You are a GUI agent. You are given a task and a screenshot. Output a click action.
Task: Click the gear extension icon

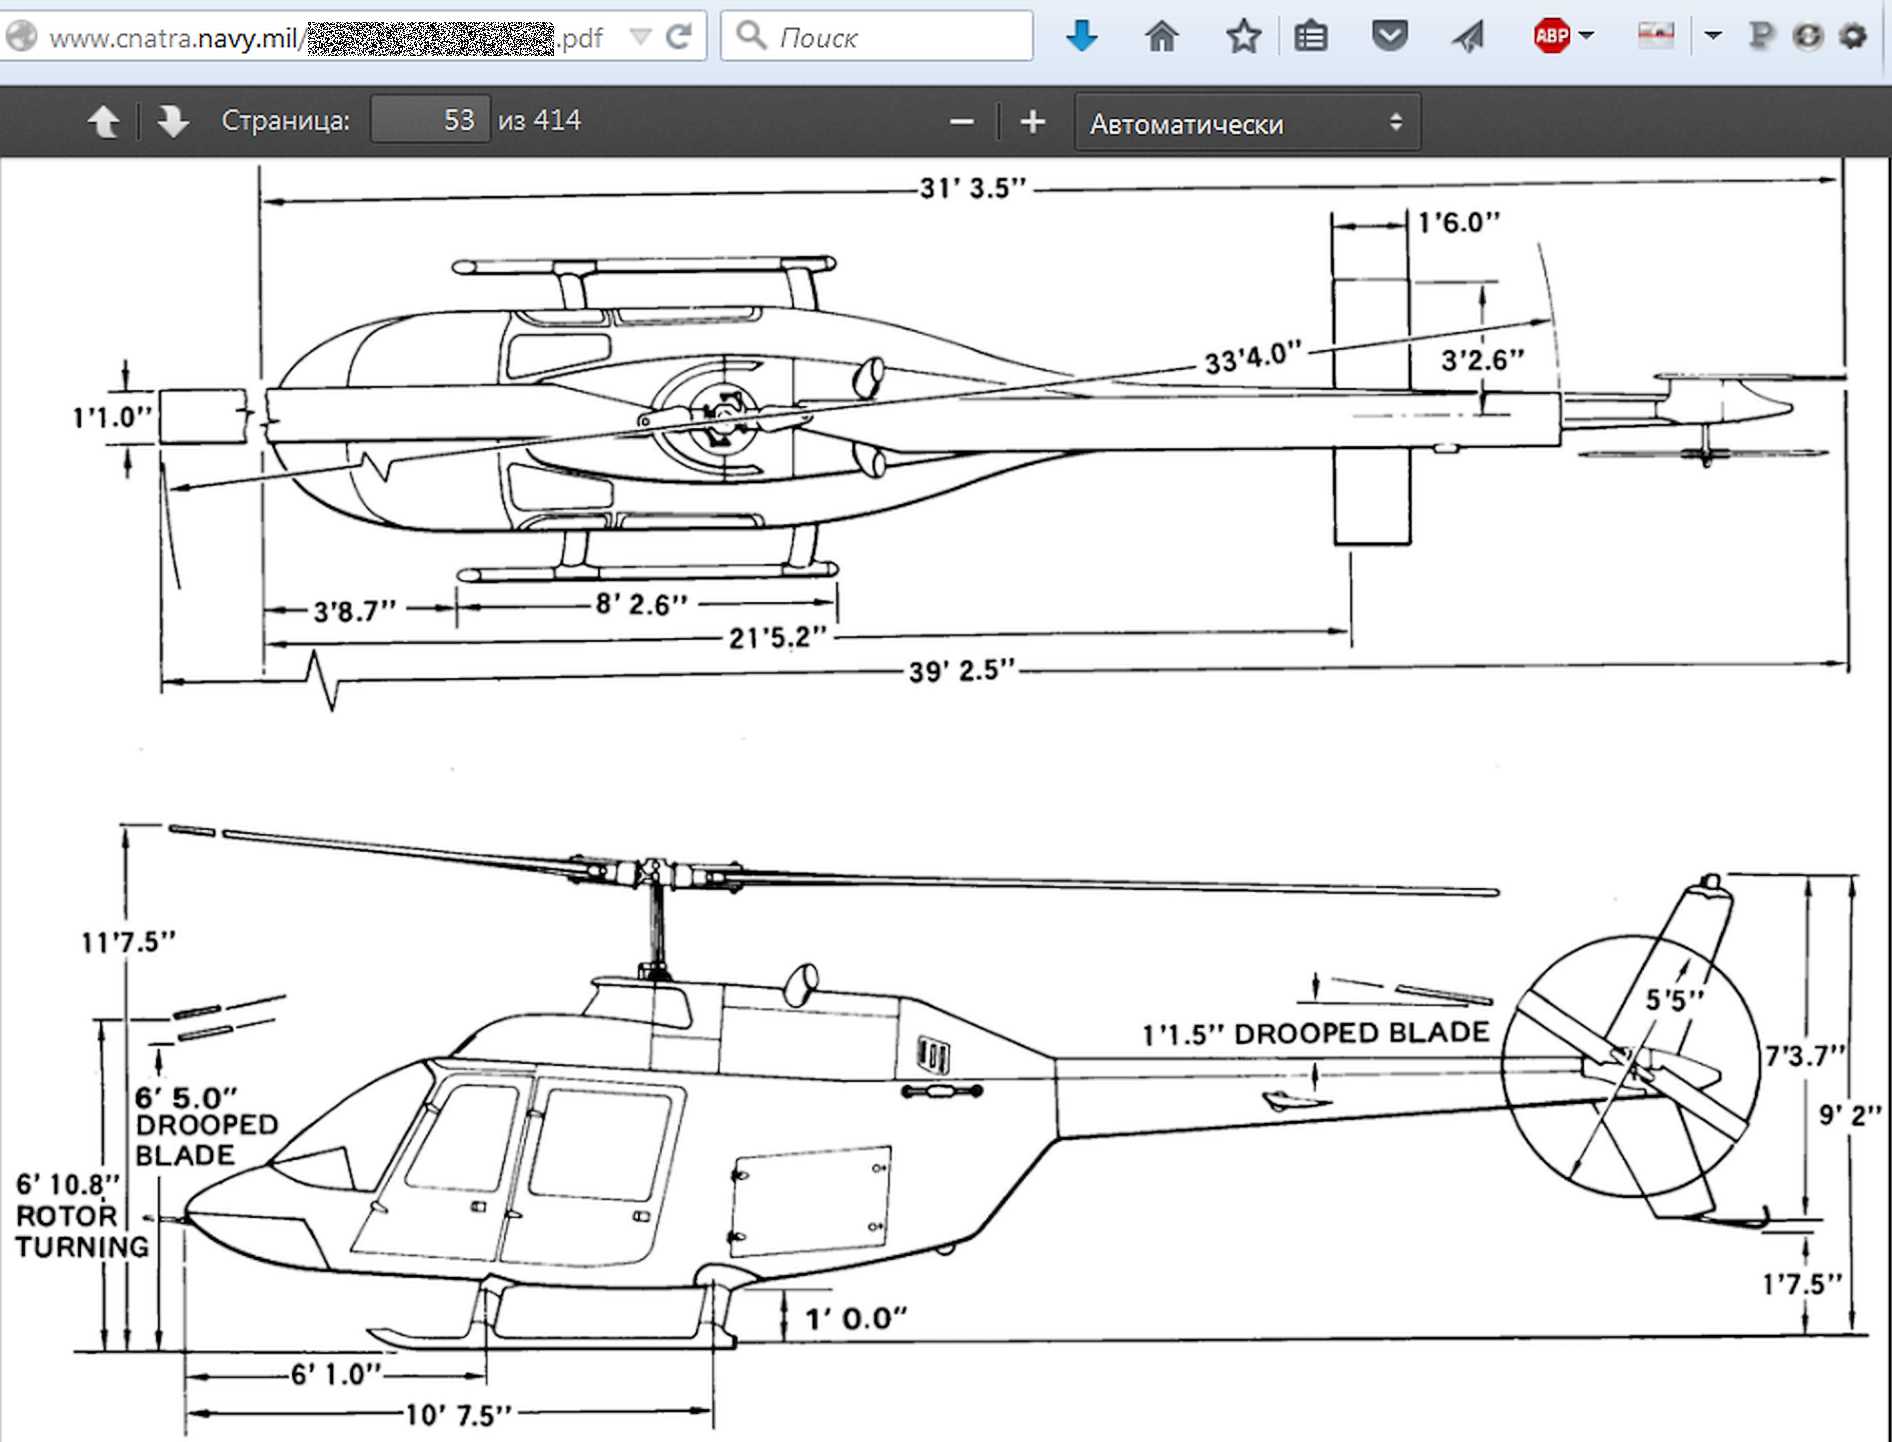pos(1853,37)
